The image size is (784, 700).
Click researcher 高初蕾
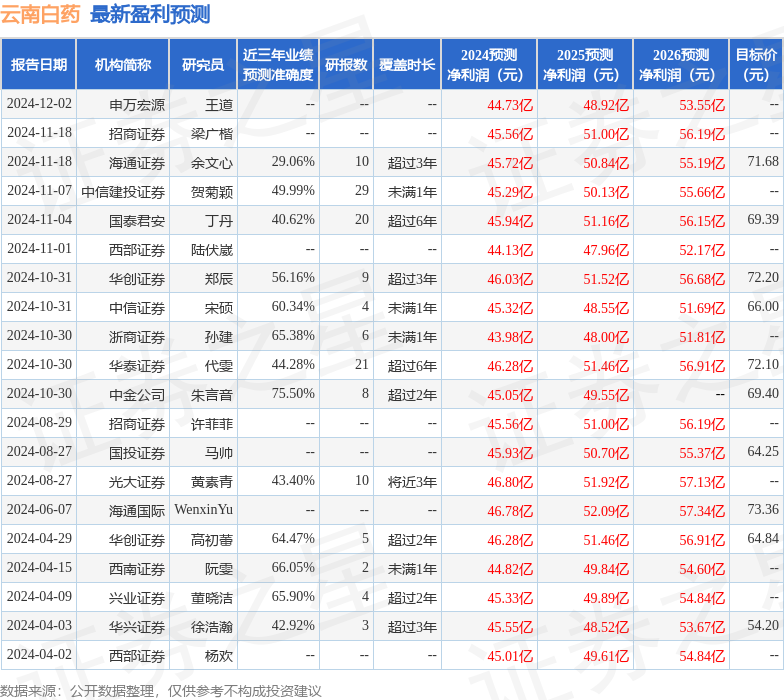(212, 540)
